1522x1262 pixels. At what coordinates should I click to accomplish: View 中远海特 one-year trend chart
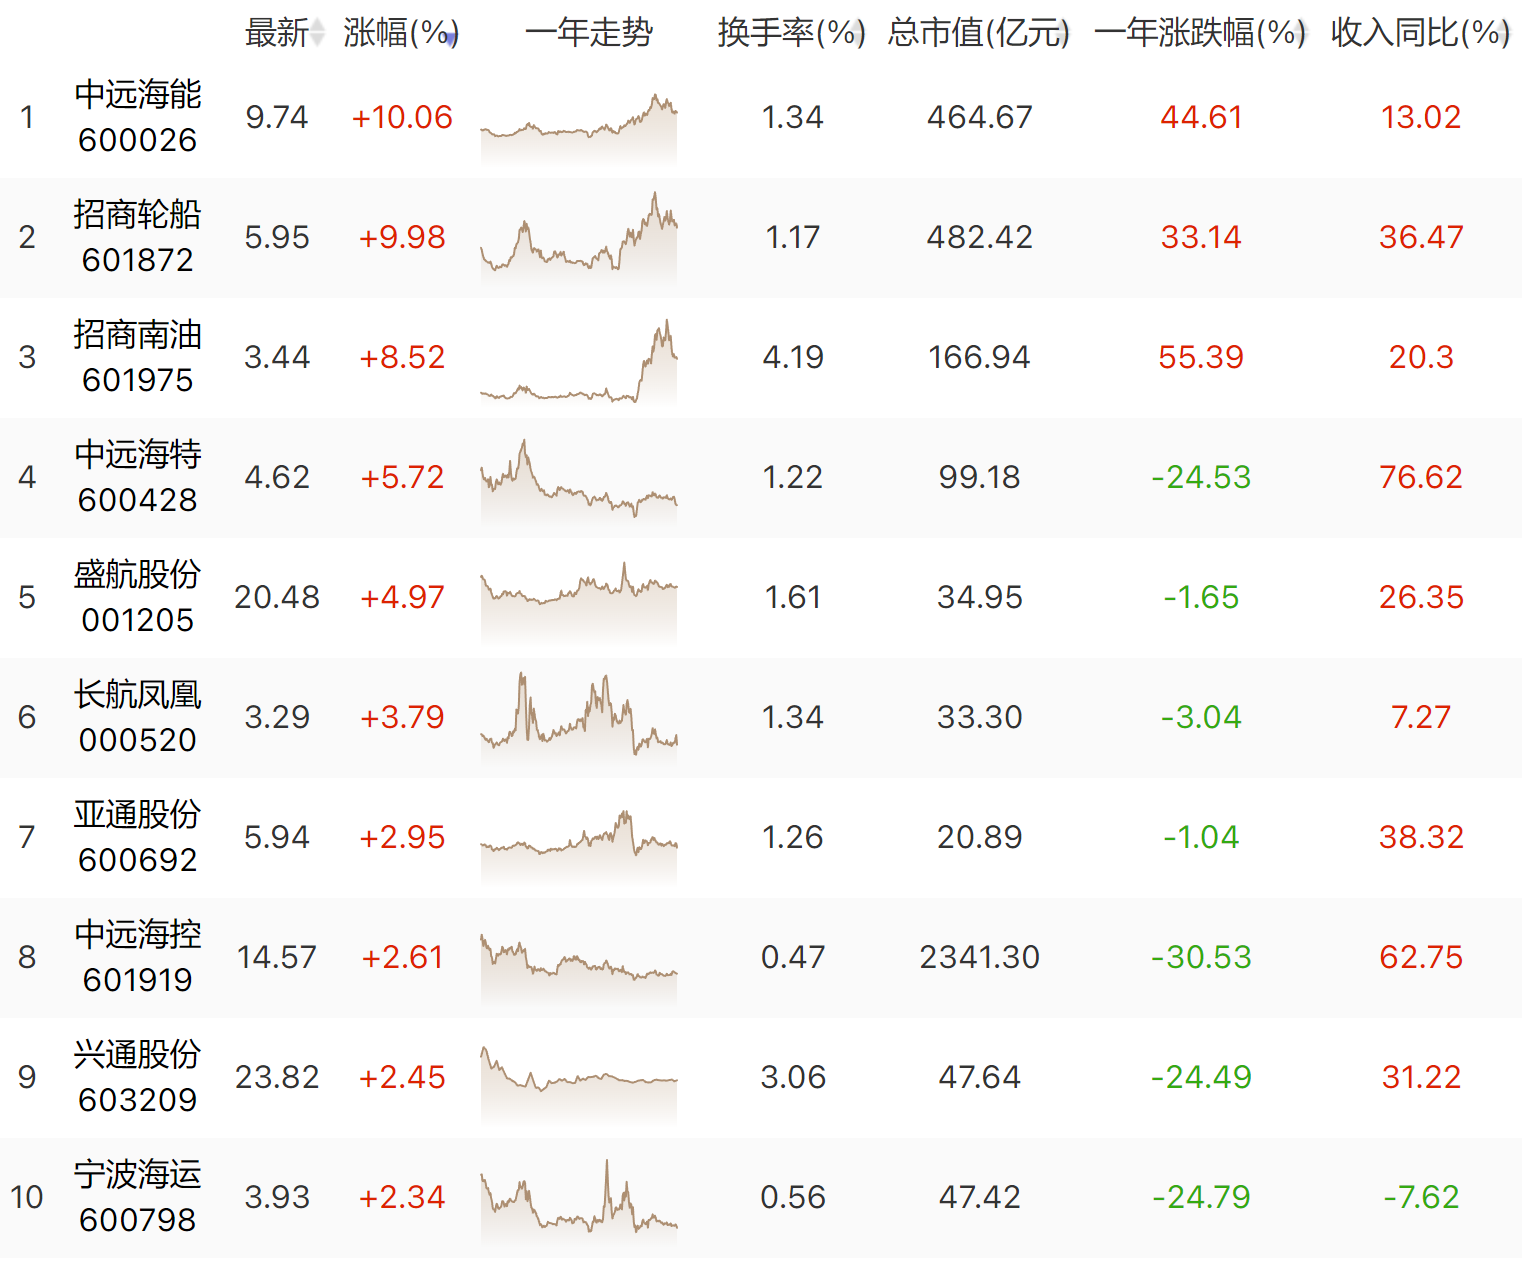[579, 482]
